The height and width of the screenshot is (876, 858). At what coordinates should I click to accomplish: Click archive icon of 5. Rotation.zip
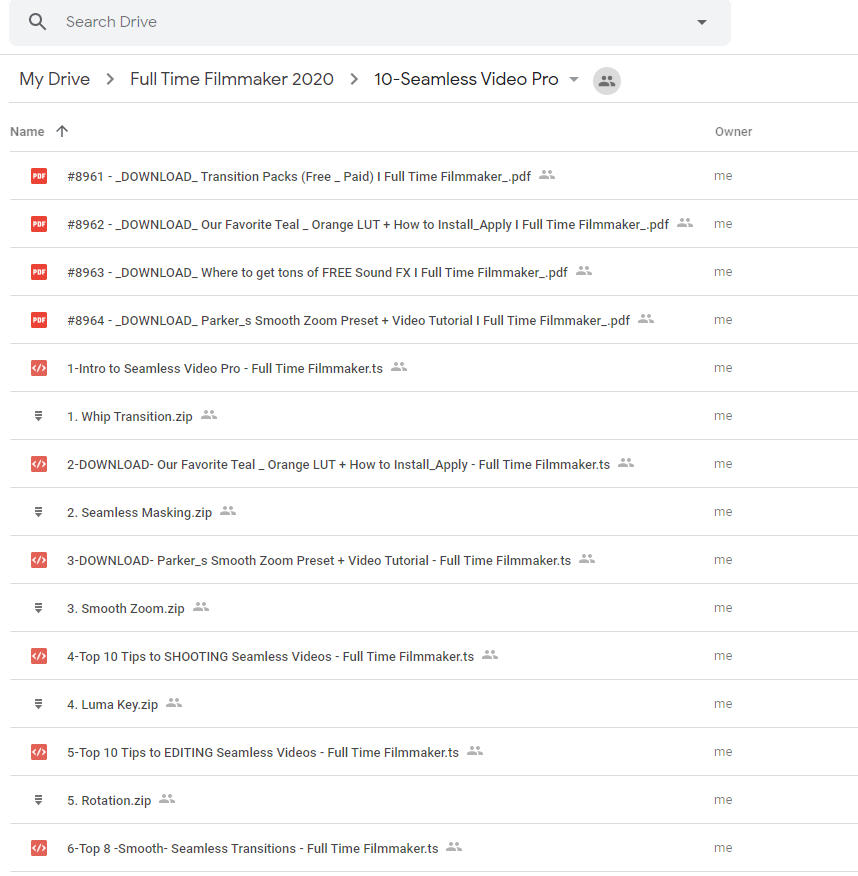(39, 801)
